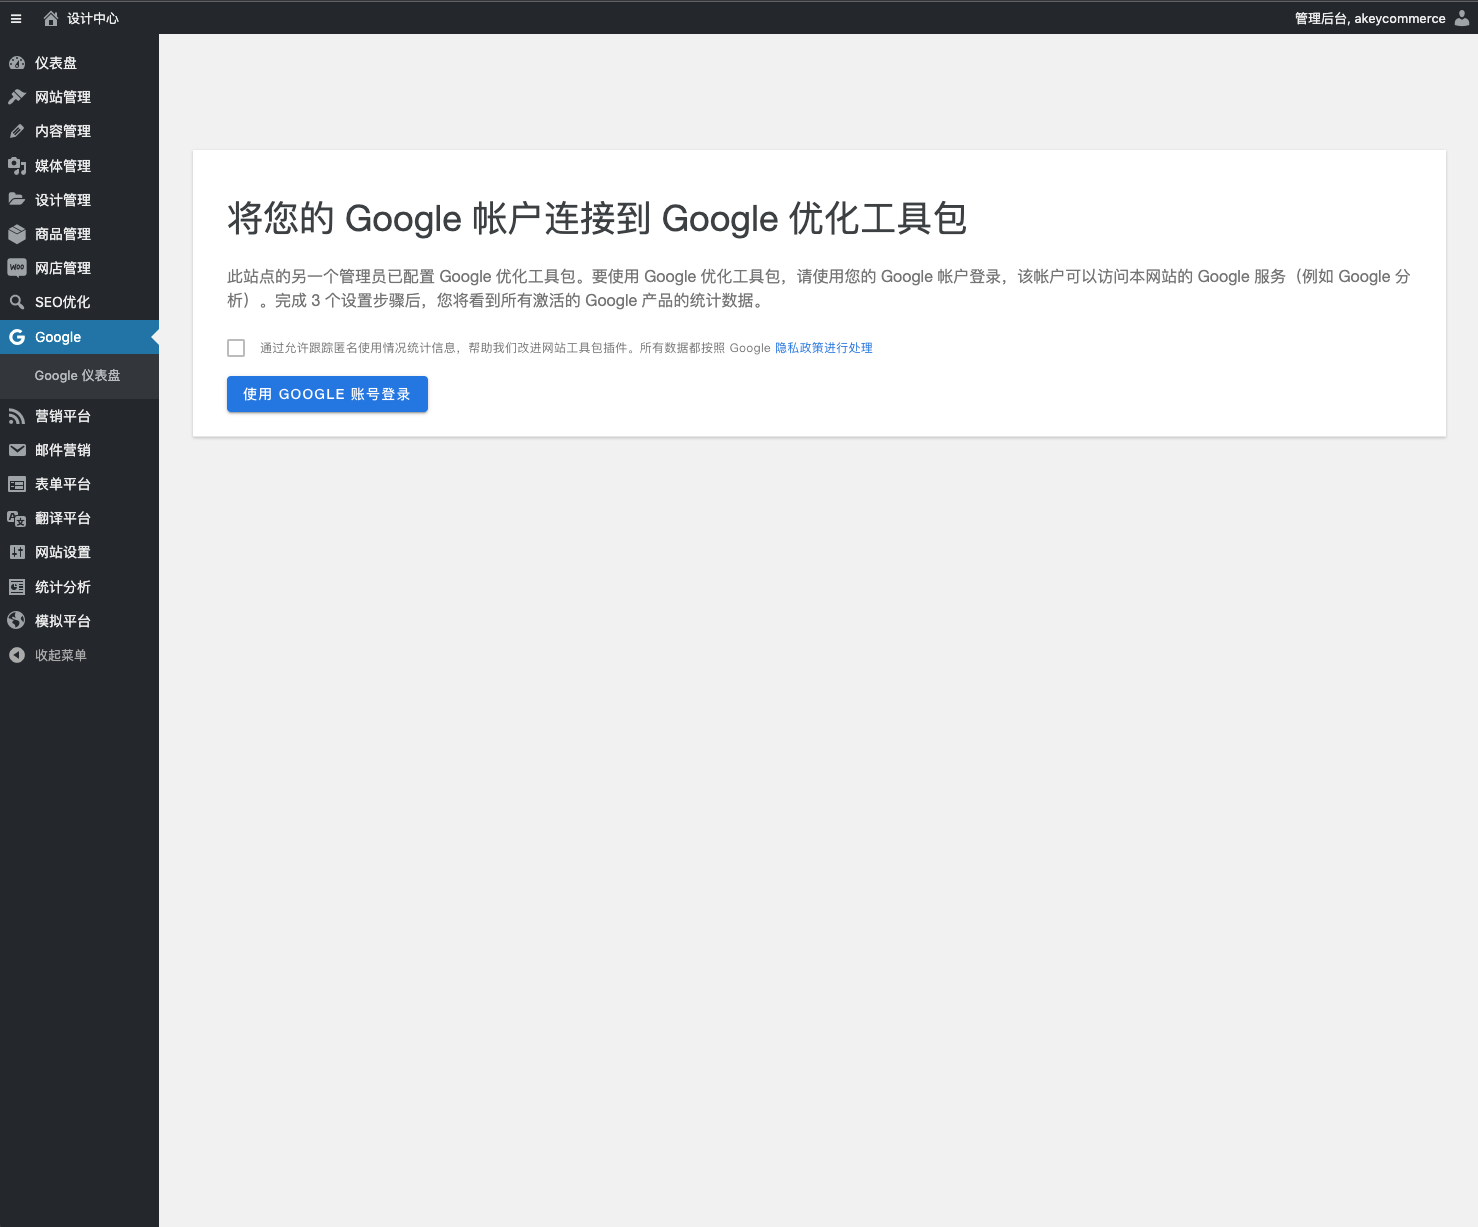Click the home icon beside 设计中心
The width and height of the screenshot is (1478, 1227).
tap(51, 18)
